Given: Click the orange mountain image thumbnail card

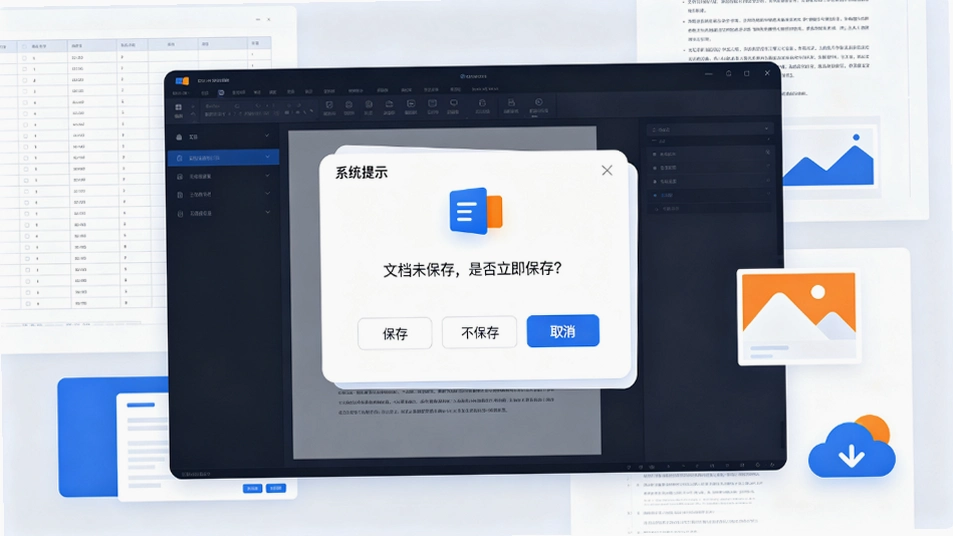Looking at the screenshot, I should (x=799, y=317).
